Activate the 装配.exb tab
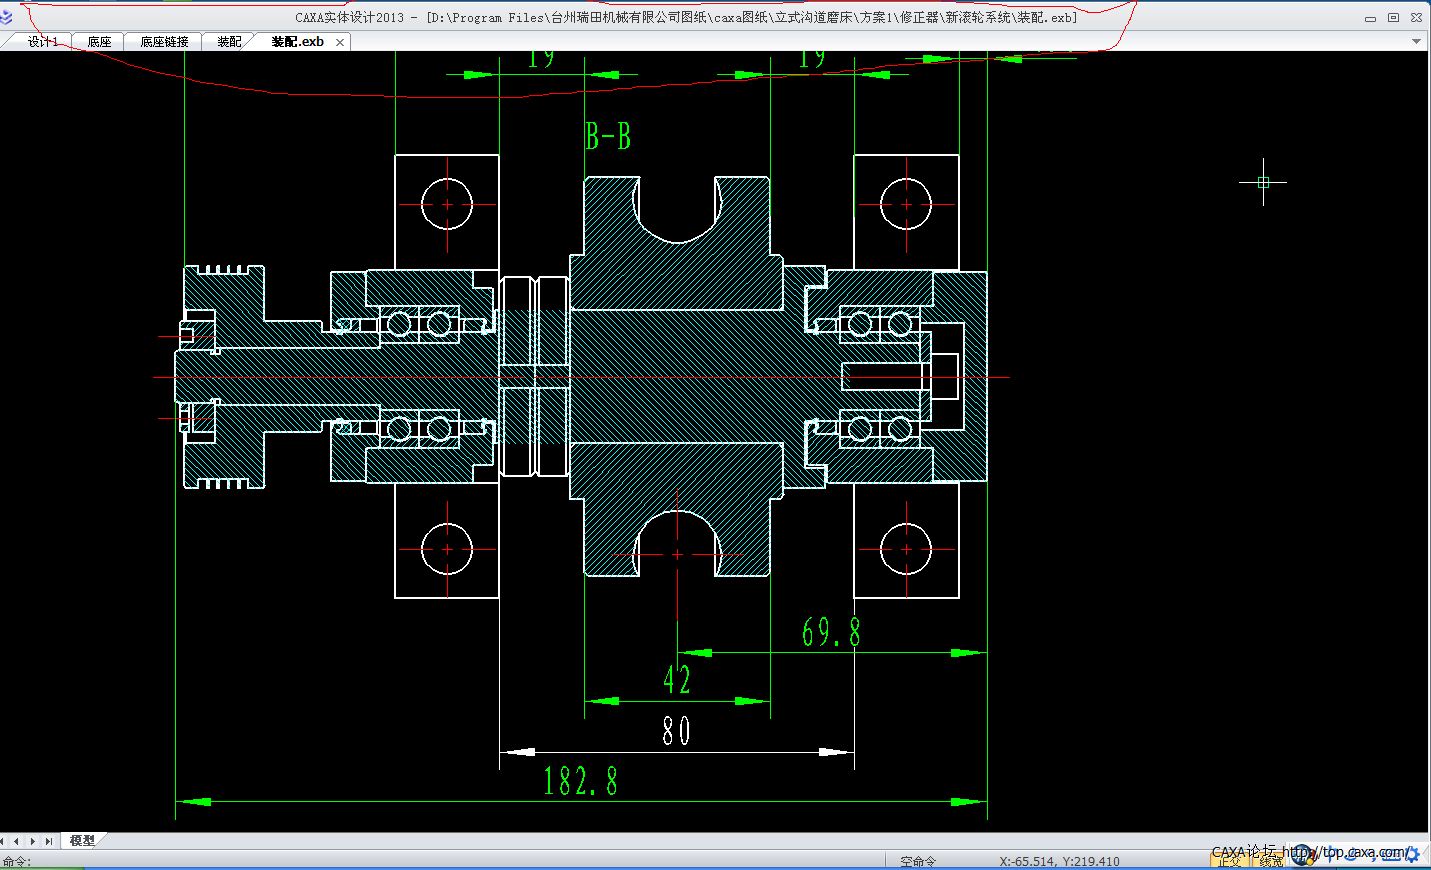The height and width of the screenshot is (870, 1431). [297, 42]
